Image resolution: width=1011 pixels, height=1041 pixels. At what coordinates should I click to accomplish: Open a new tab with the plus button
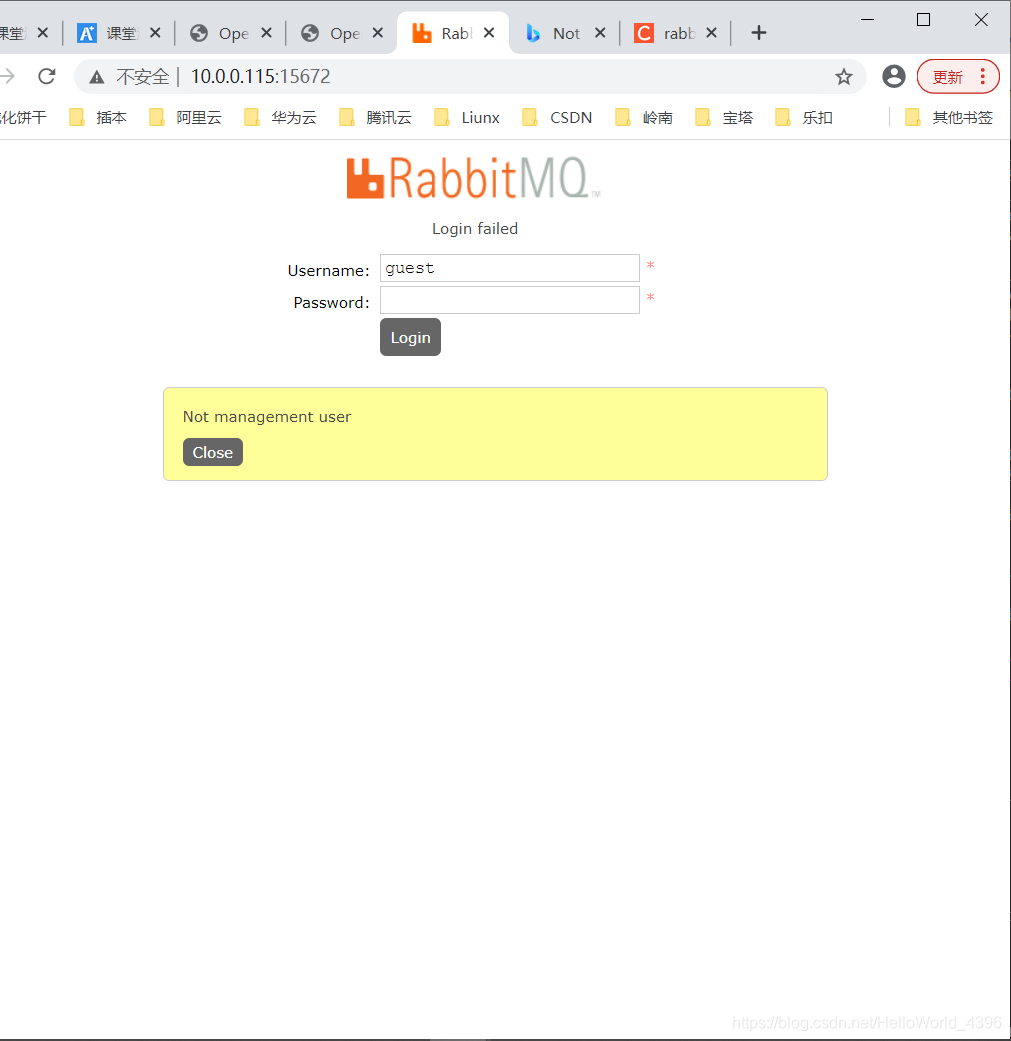pyautogui.click(x=759, y=33)
